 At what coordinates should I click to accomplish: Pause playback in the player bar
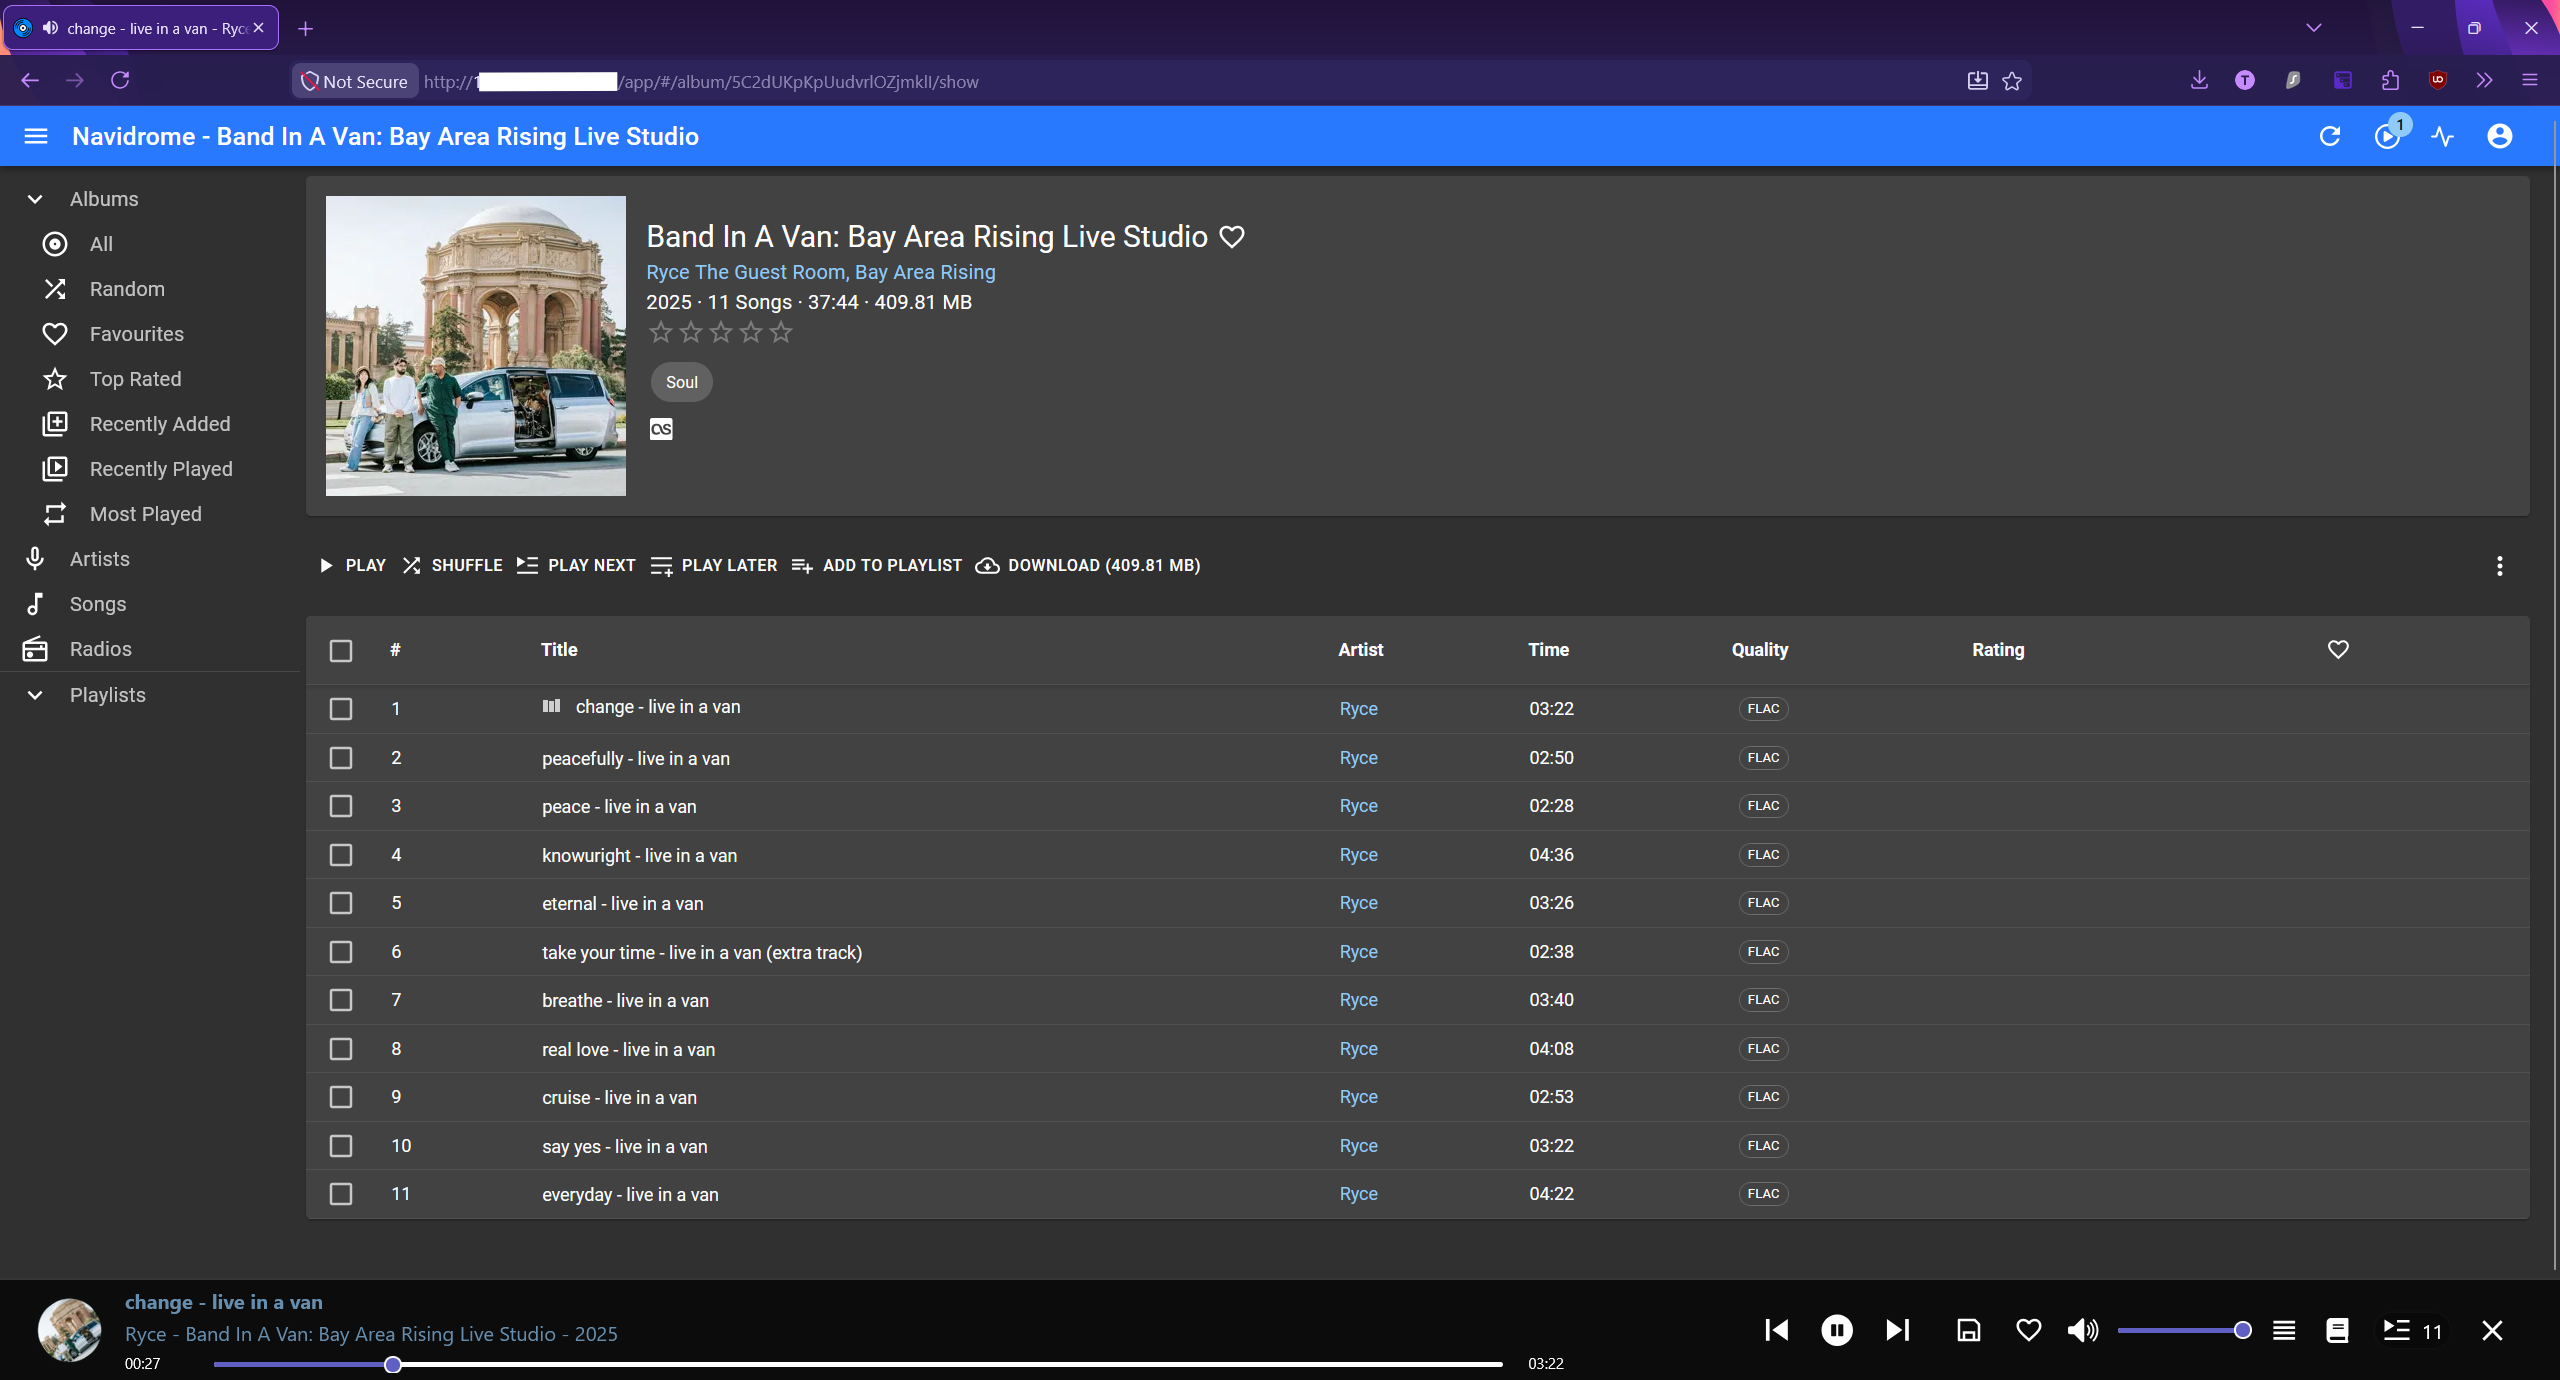(1836, 1330)
